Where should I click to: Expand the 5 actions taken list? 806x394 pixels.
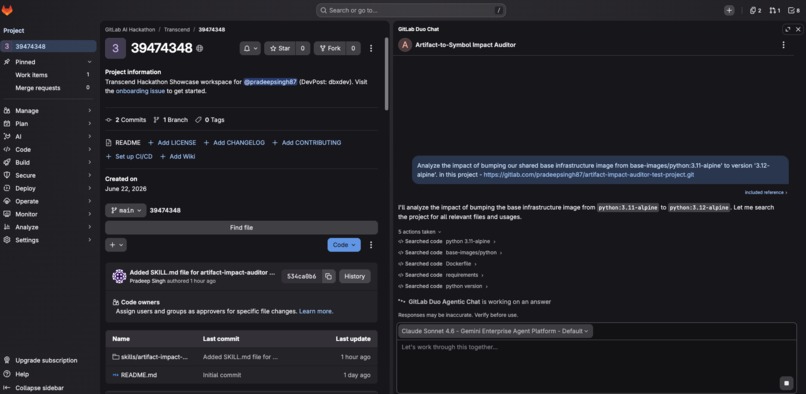[419, 231]
